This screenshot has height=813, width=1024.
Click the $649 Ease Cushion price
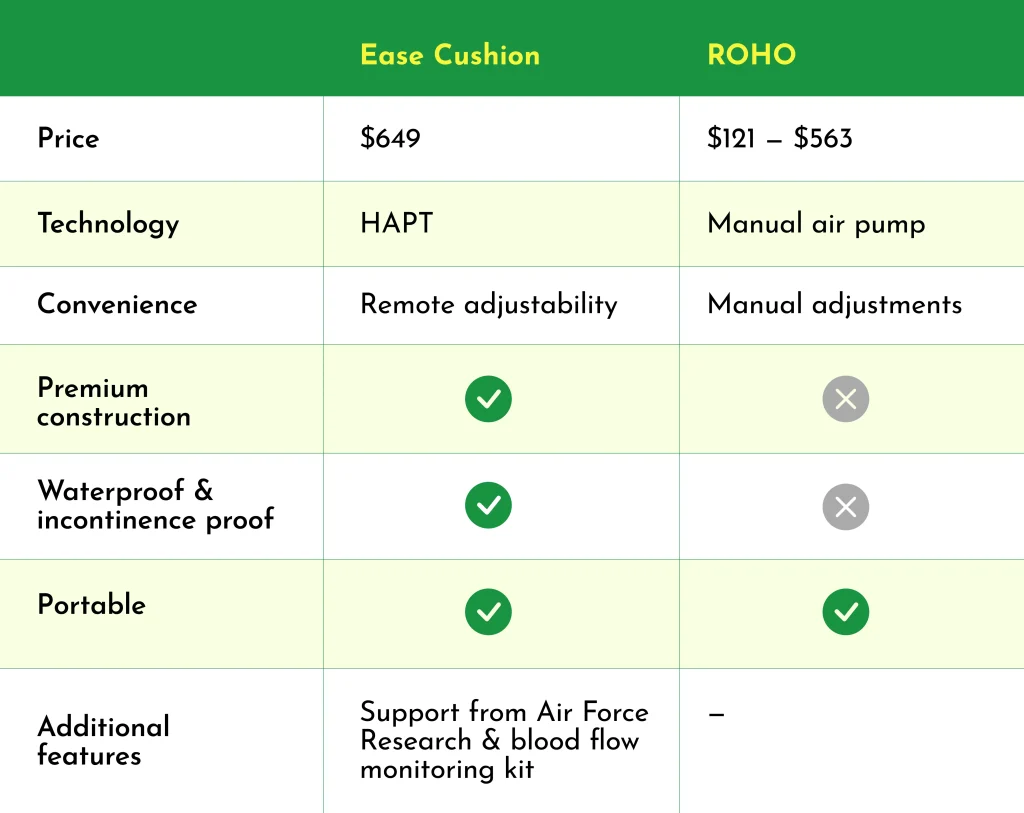point(390,138)
